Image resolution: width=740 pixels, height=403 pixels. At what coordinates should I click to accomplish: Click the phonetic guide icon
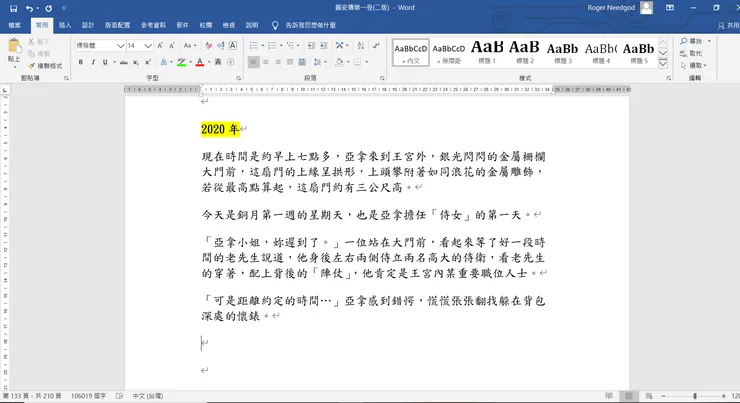(220, 45)
